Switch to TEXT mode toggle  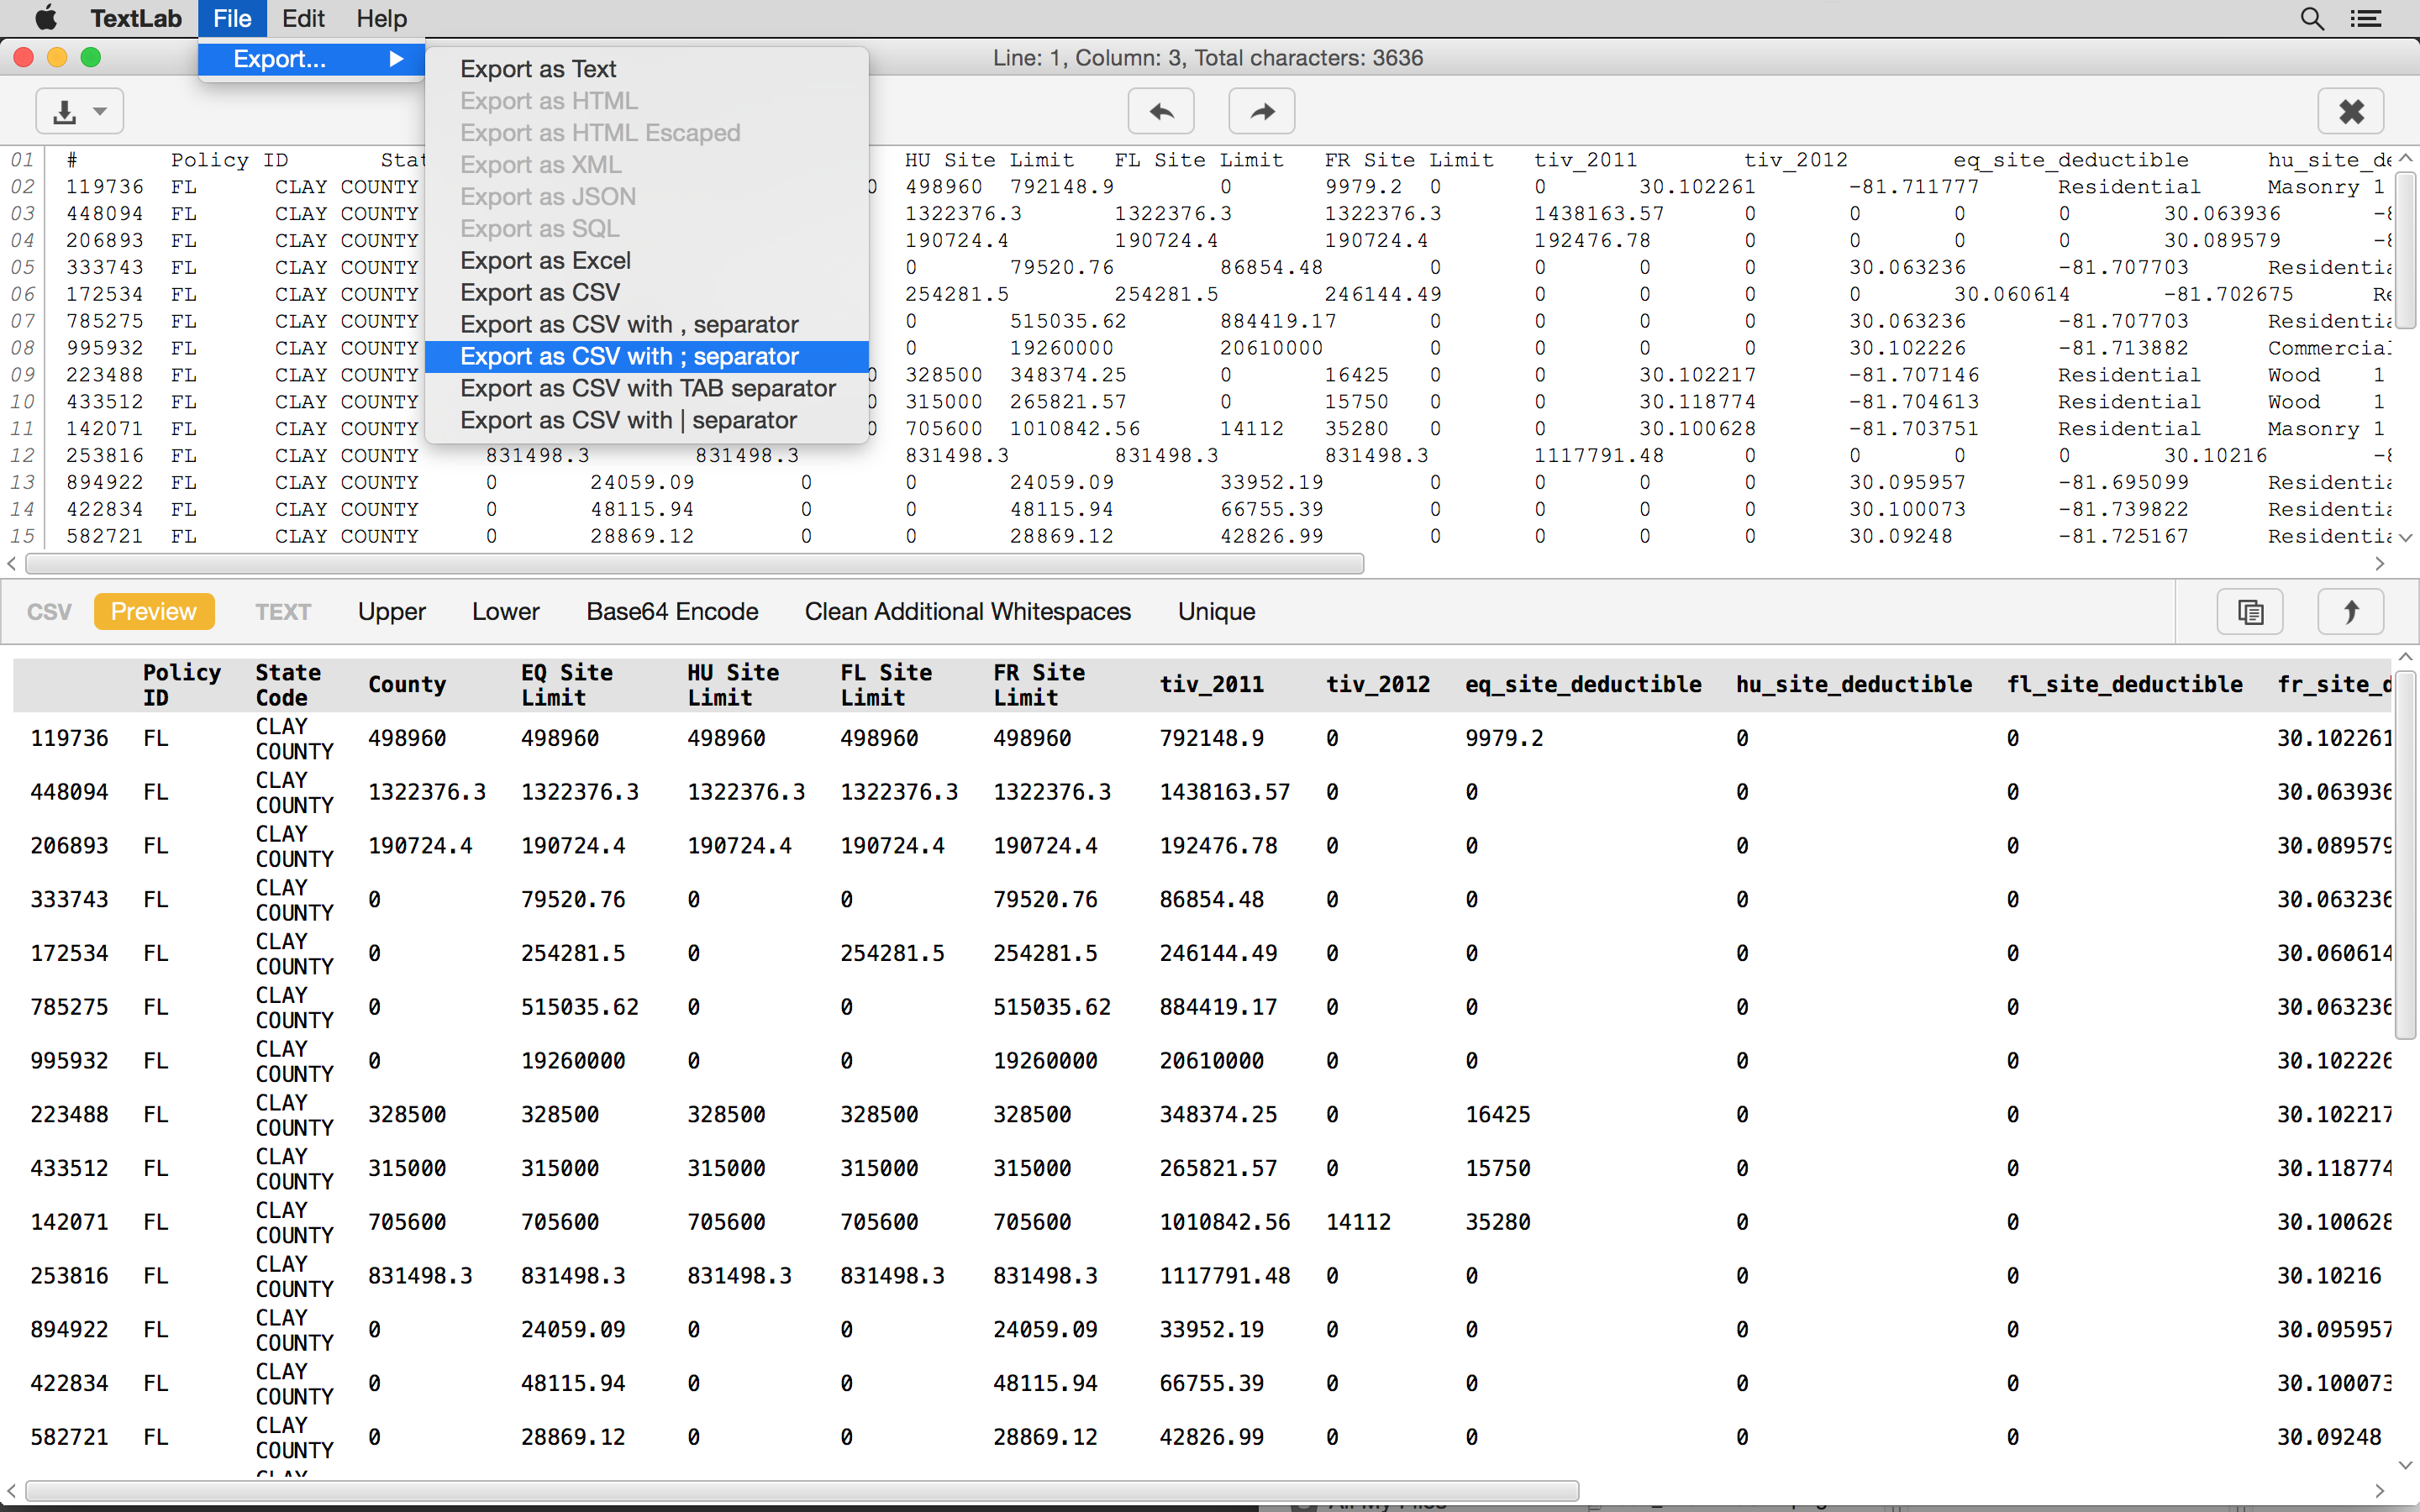coord(283,611)
